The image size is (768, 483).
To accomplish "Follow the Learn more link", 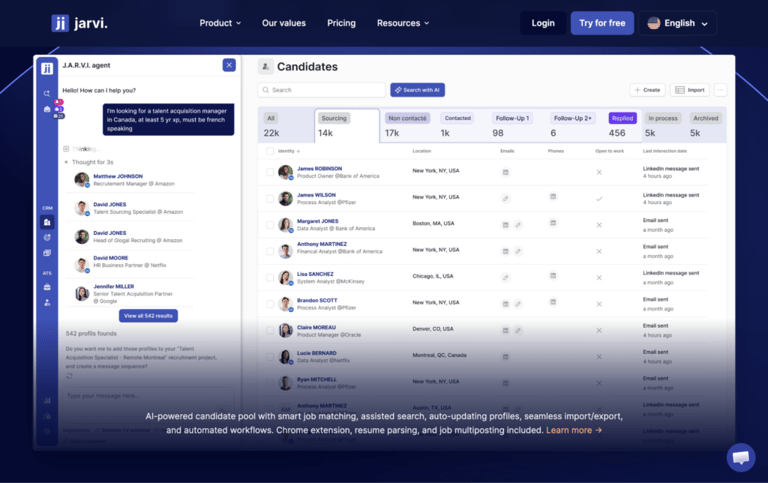I will tap(574, 430).
